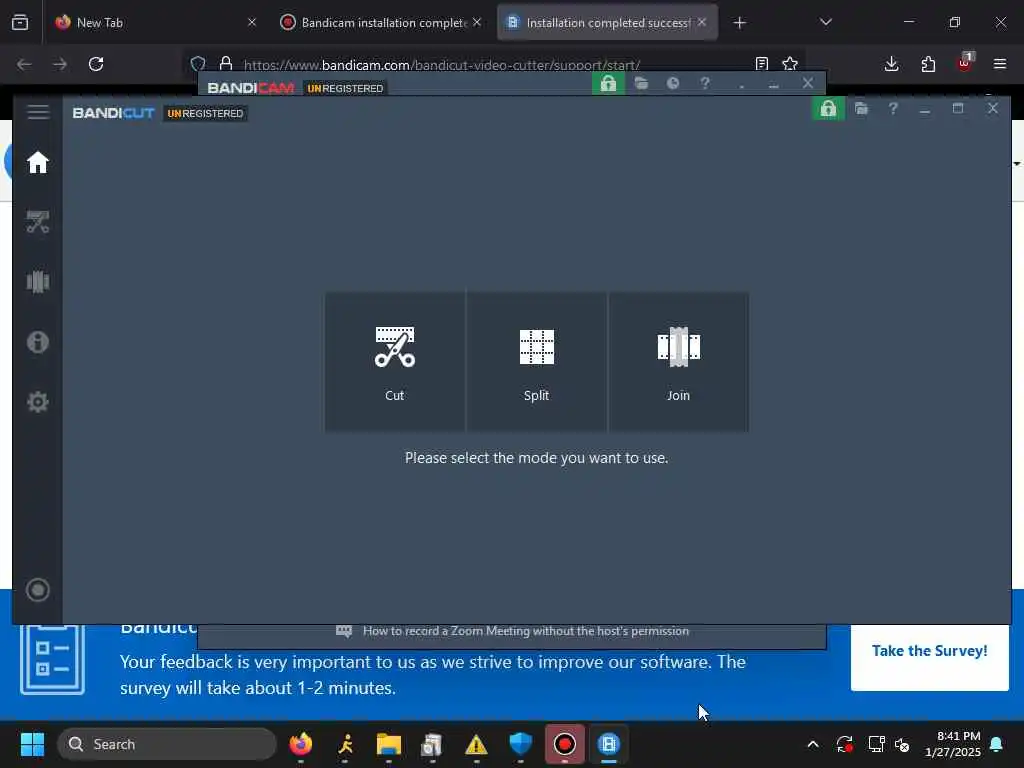
Task: Go back in browser
Action: 24,64
